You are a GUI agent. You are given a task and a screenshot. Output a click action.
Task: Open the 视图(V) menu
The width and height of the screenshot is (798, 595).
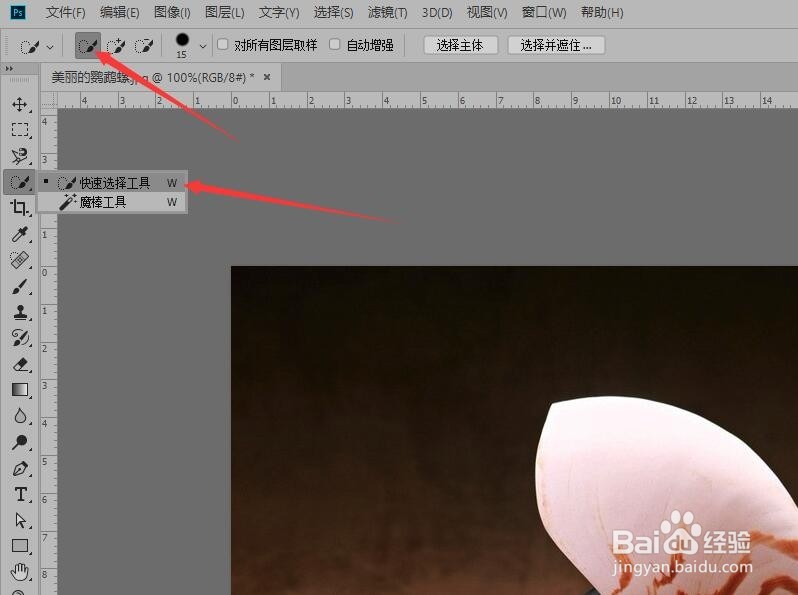487,12
